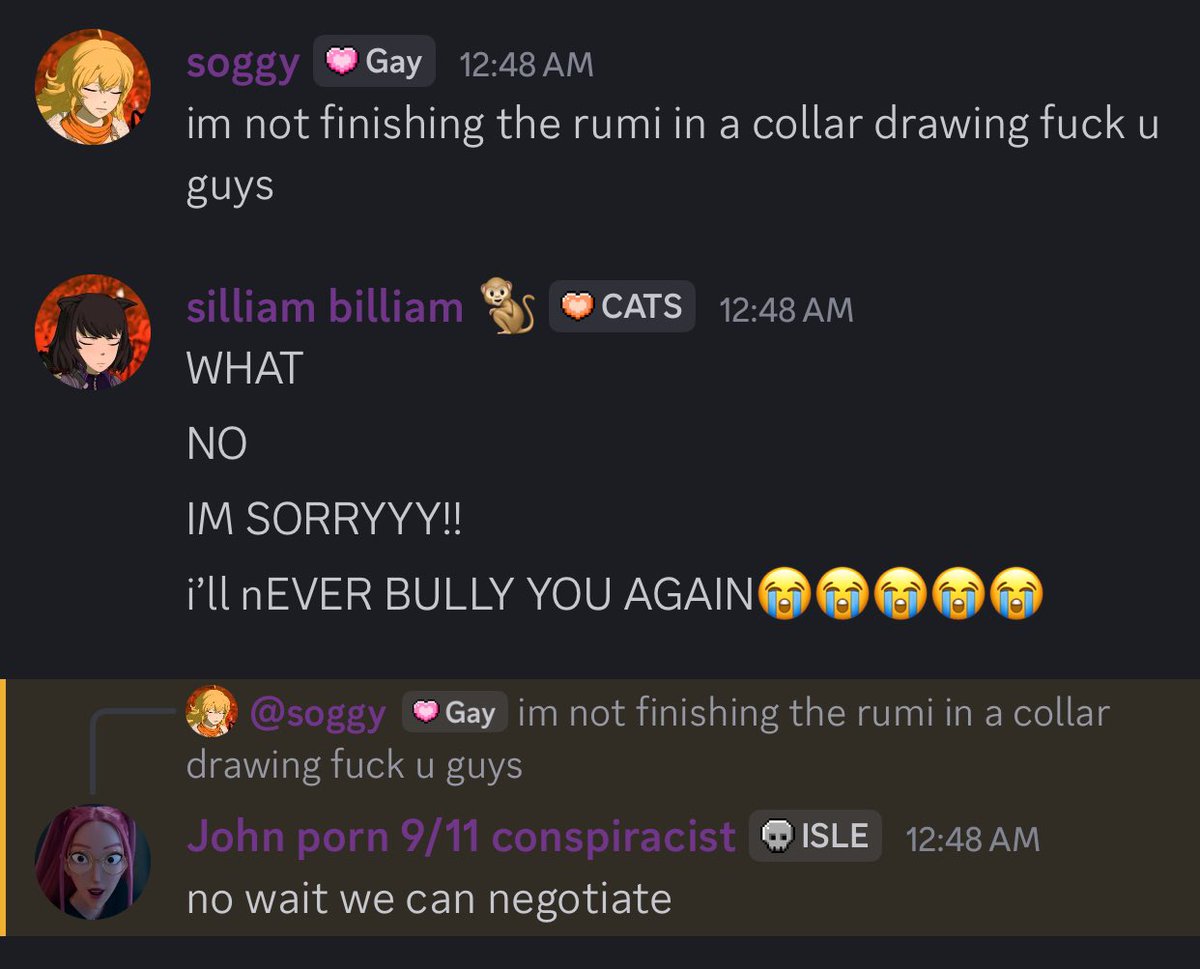Click the last crying emoji in message
The image size is (1200, 969).
click(1018, 594)
